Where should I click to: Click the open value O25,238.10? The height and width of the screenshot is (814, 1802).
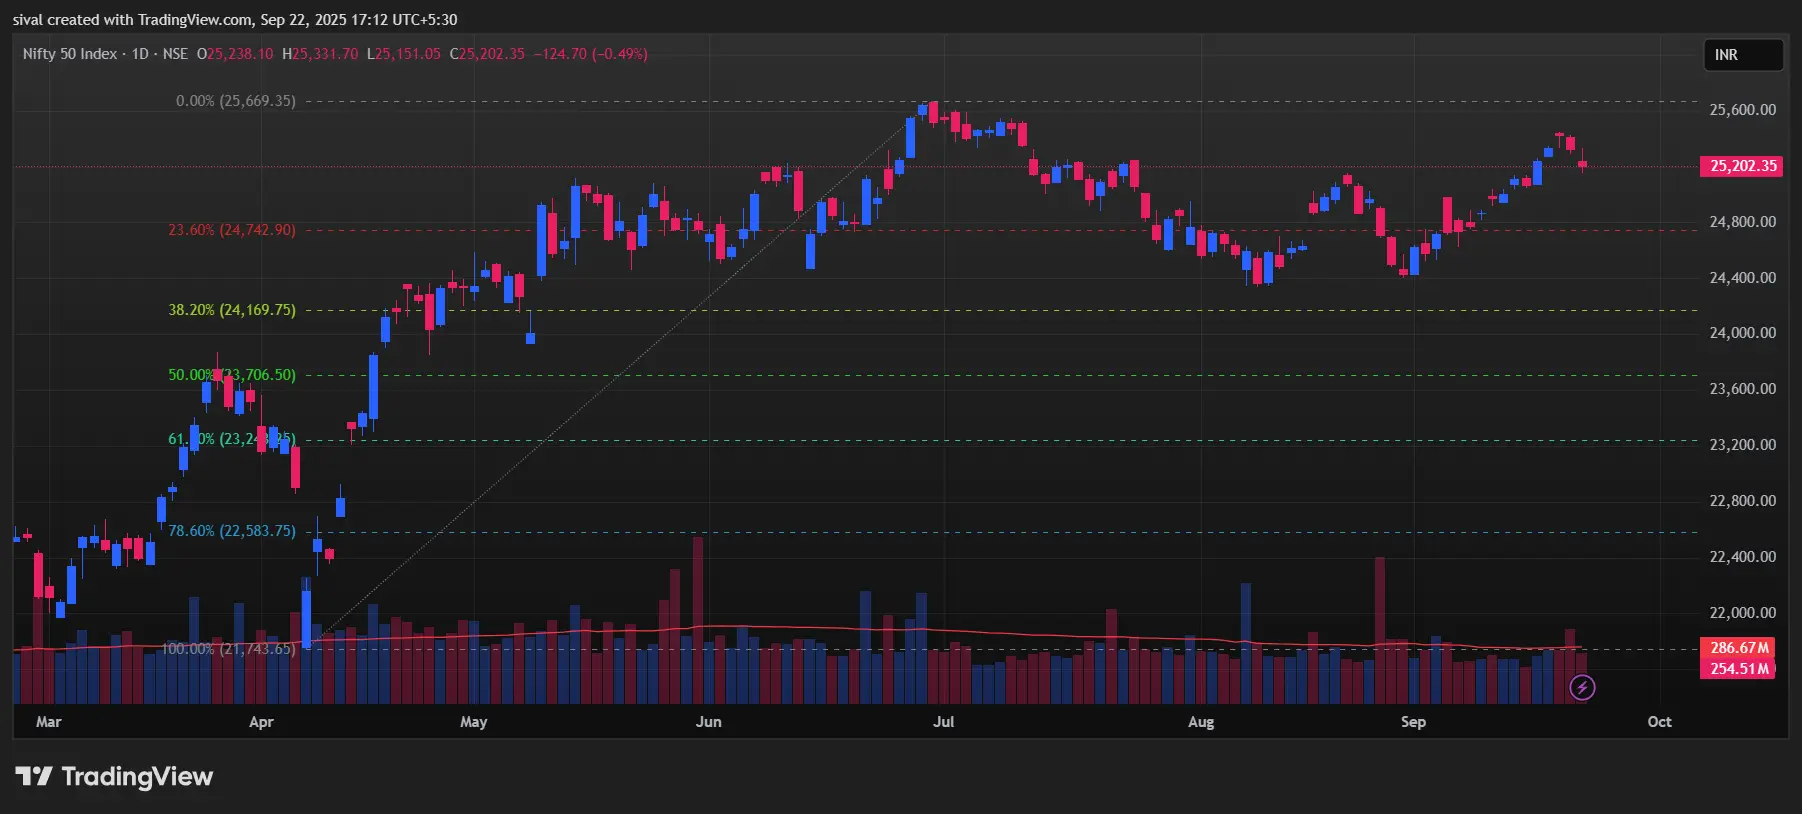click(x=235, y=54)
